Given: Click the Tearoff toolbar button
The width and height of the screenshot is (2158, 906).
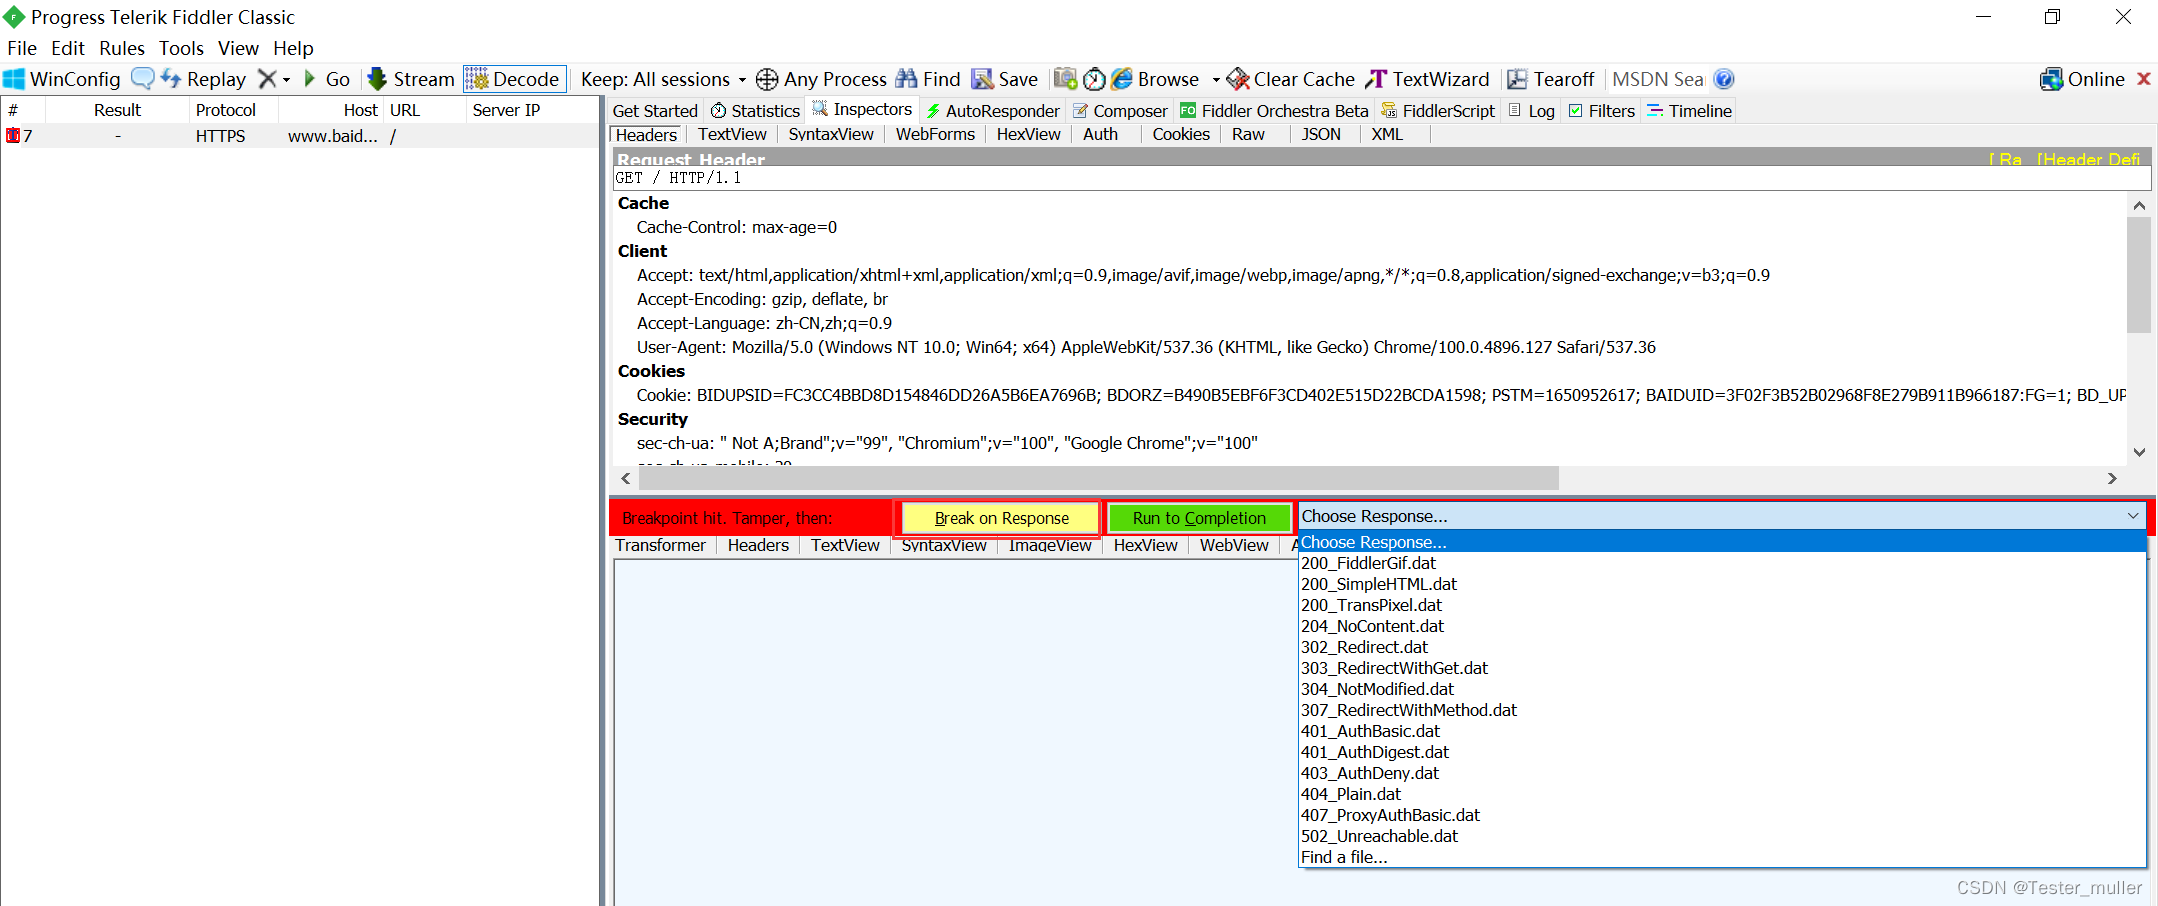Looking at the screenshot, I should (x=1551, y=79).
